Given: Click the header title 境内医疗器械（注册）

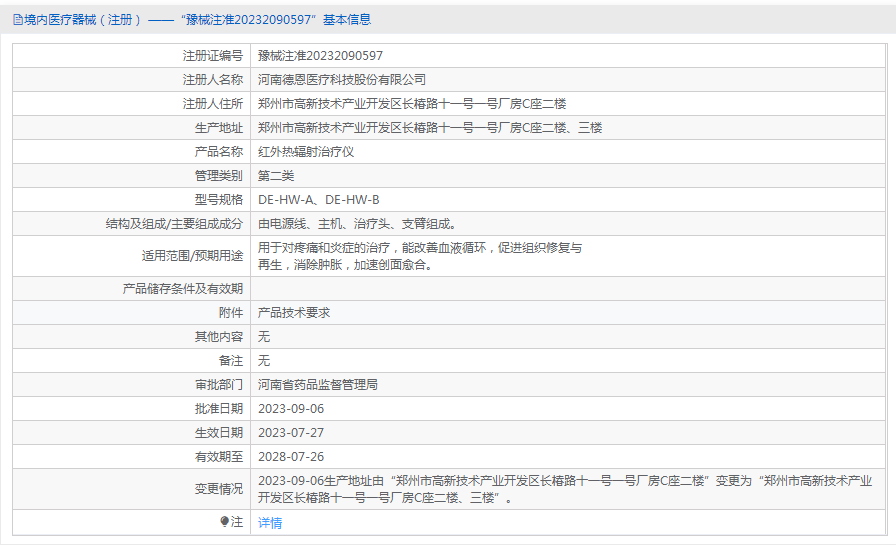Looking at the screenshot, I should click(82, 20).
